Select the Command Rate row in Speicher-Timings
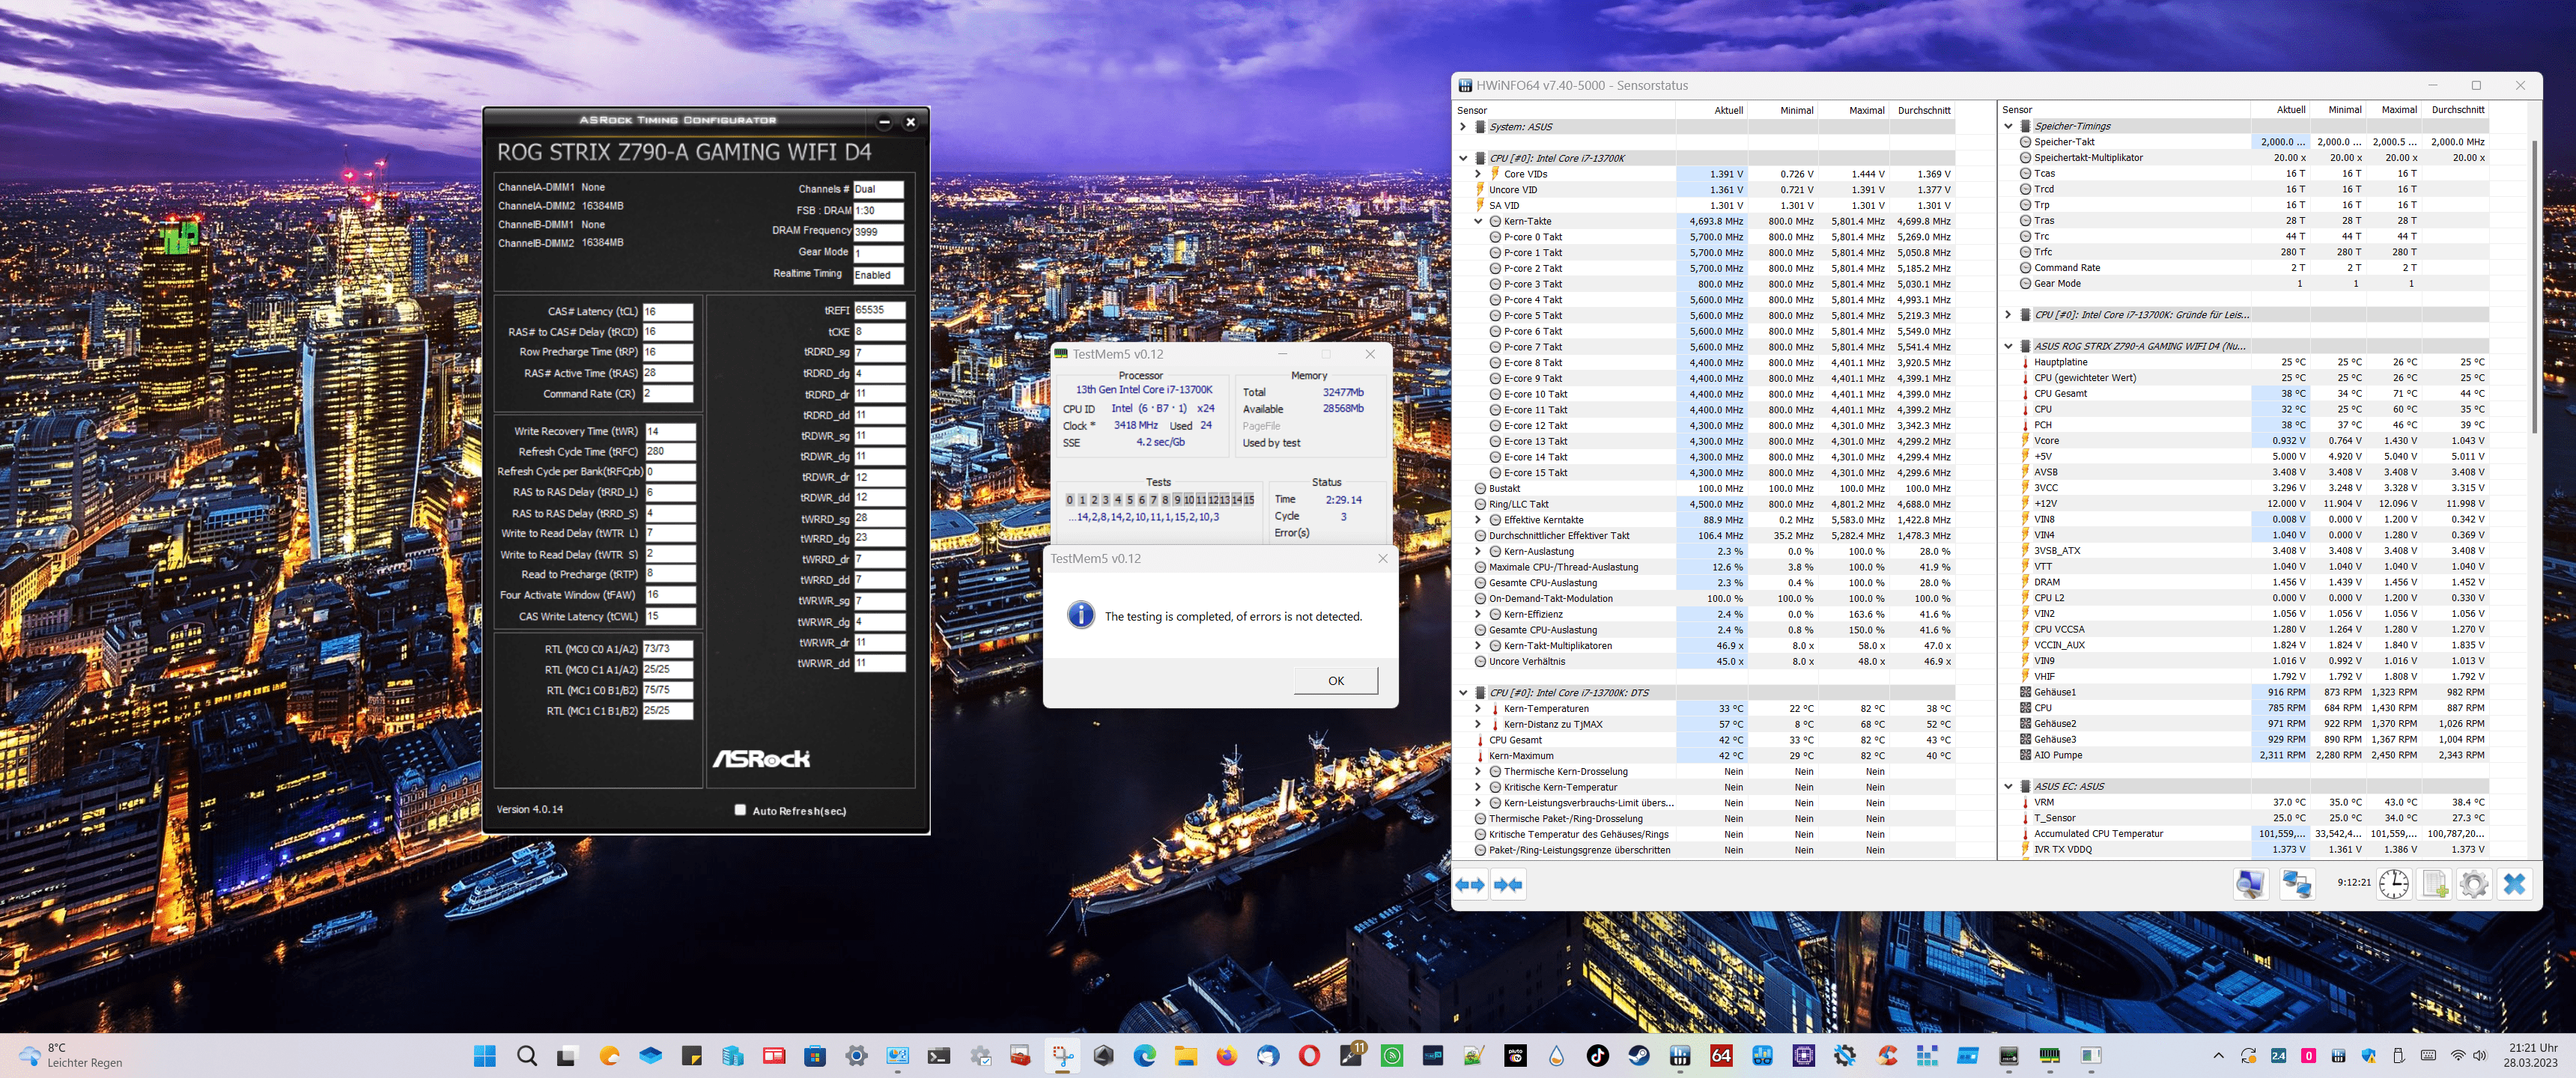2576x1078 pixels. [x=2245, y=268]
